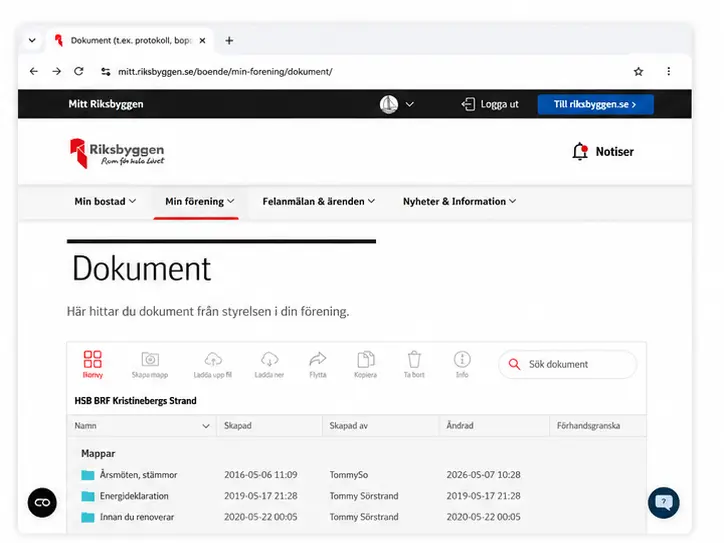Go back in browser history

click(x=34, y=71)
